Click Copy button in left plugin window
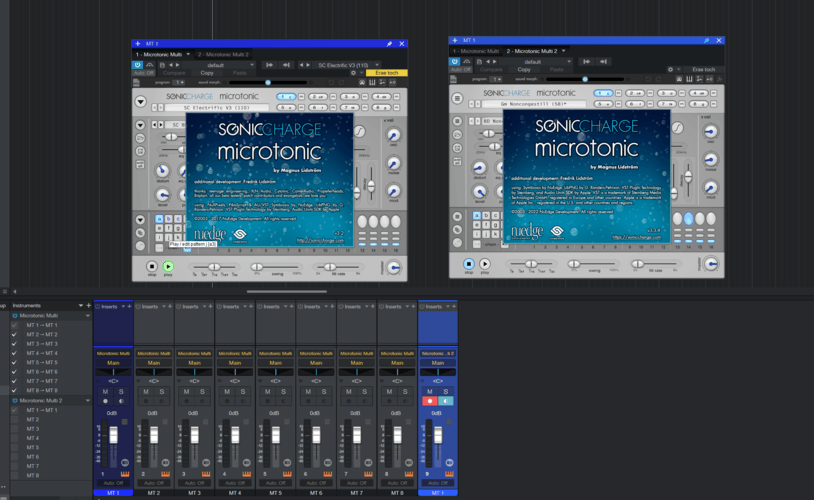Image resolution: width=814 pixels, height=500 pixels. pos(207,73)
